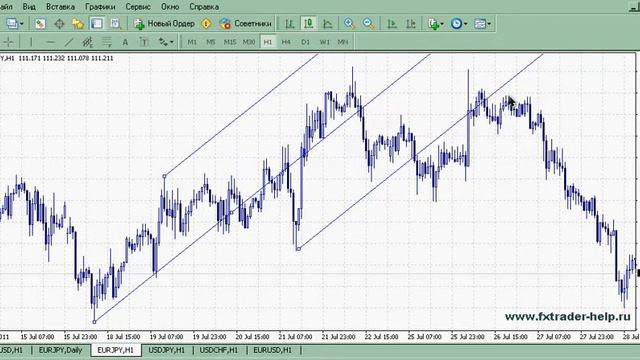Switch timeframe to W1
The image size is (640, 360).
(x=324, y=42)
